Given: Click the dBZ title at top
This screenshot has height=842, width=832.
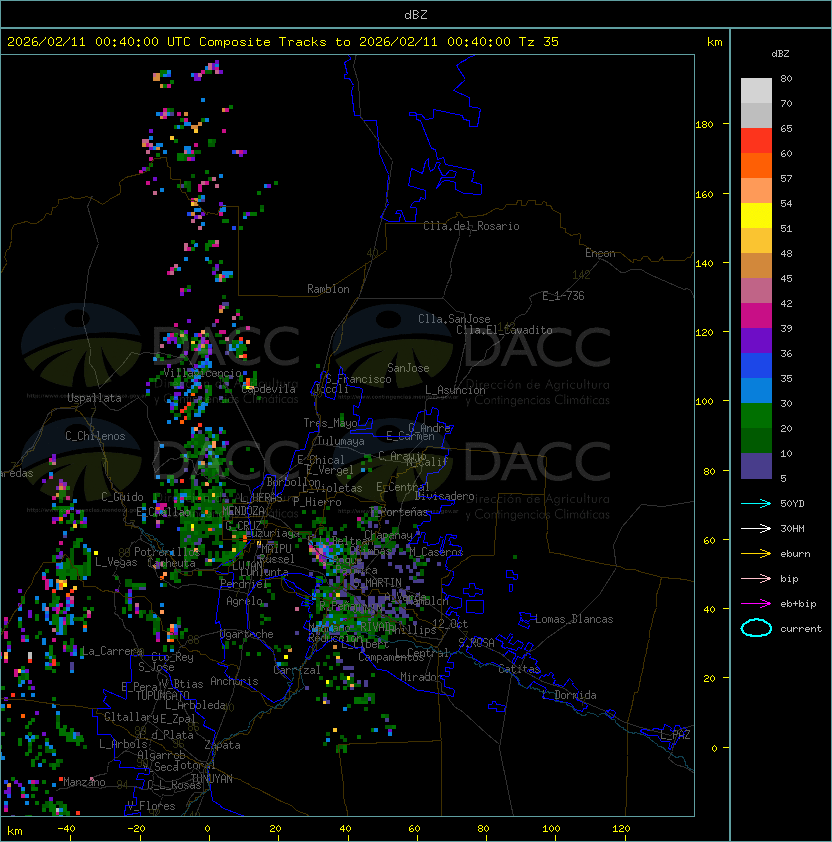Looking at the screenshot, I should [x=416, y=14].
